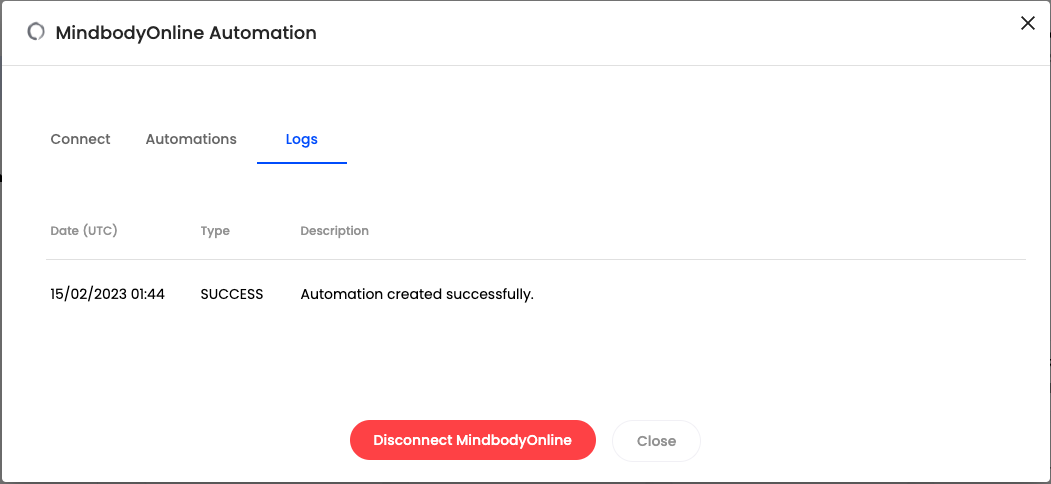
Task: Select the Logs tab
Action: [301, 139]
